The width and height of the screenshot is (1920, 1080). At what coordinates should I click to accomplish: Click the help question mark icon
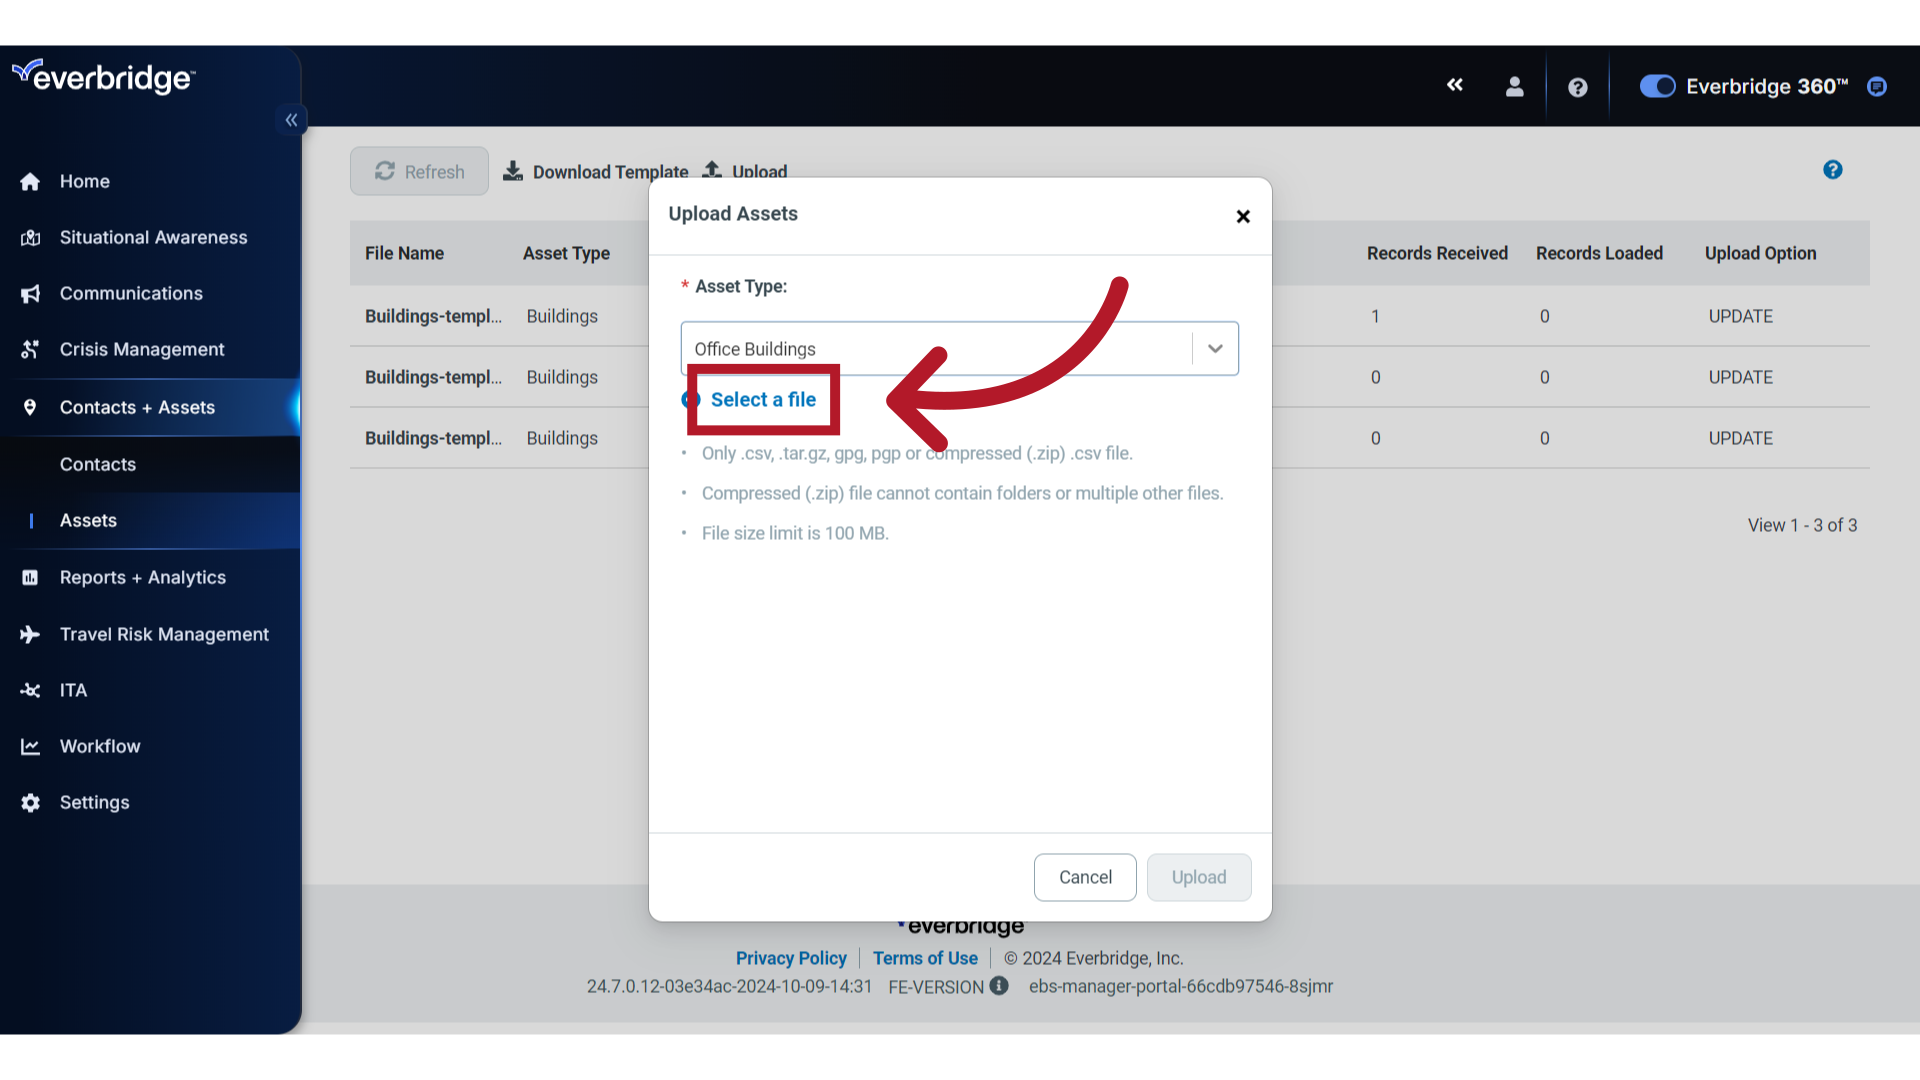pyautogui.click(x=1577, y=86)
